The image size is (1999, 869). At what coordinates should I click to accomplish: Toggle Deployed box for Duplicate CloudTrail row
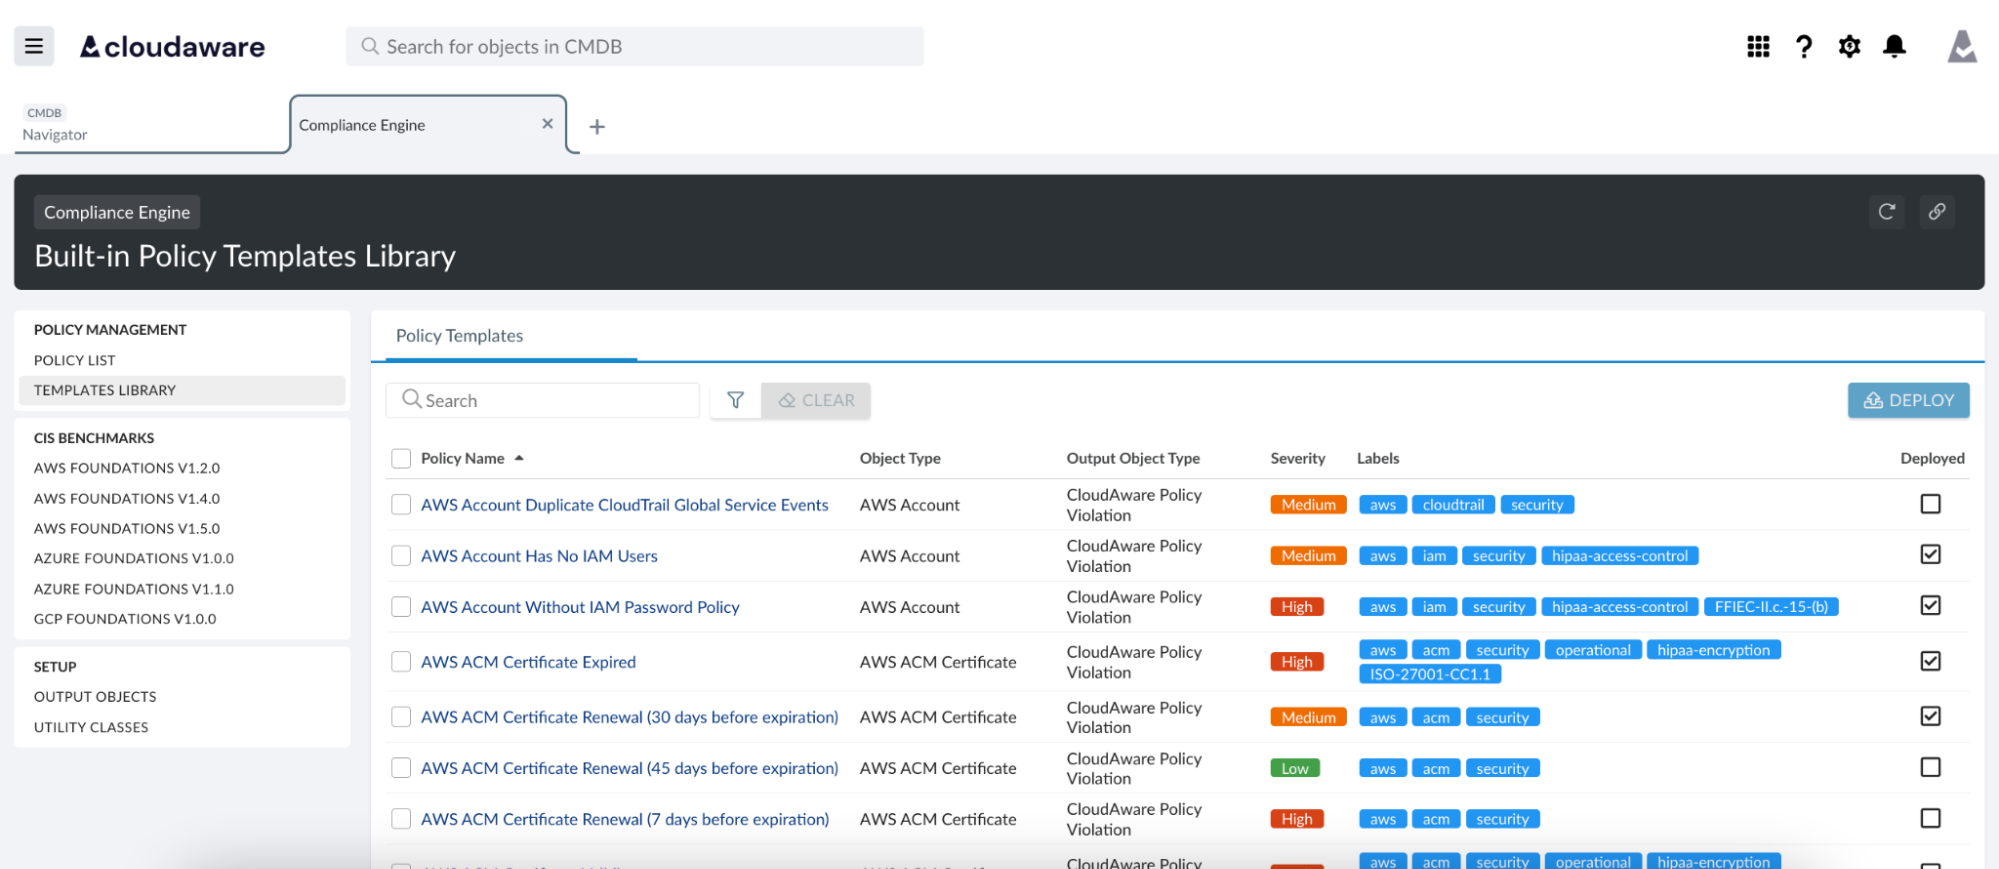tap(1931, 504)
